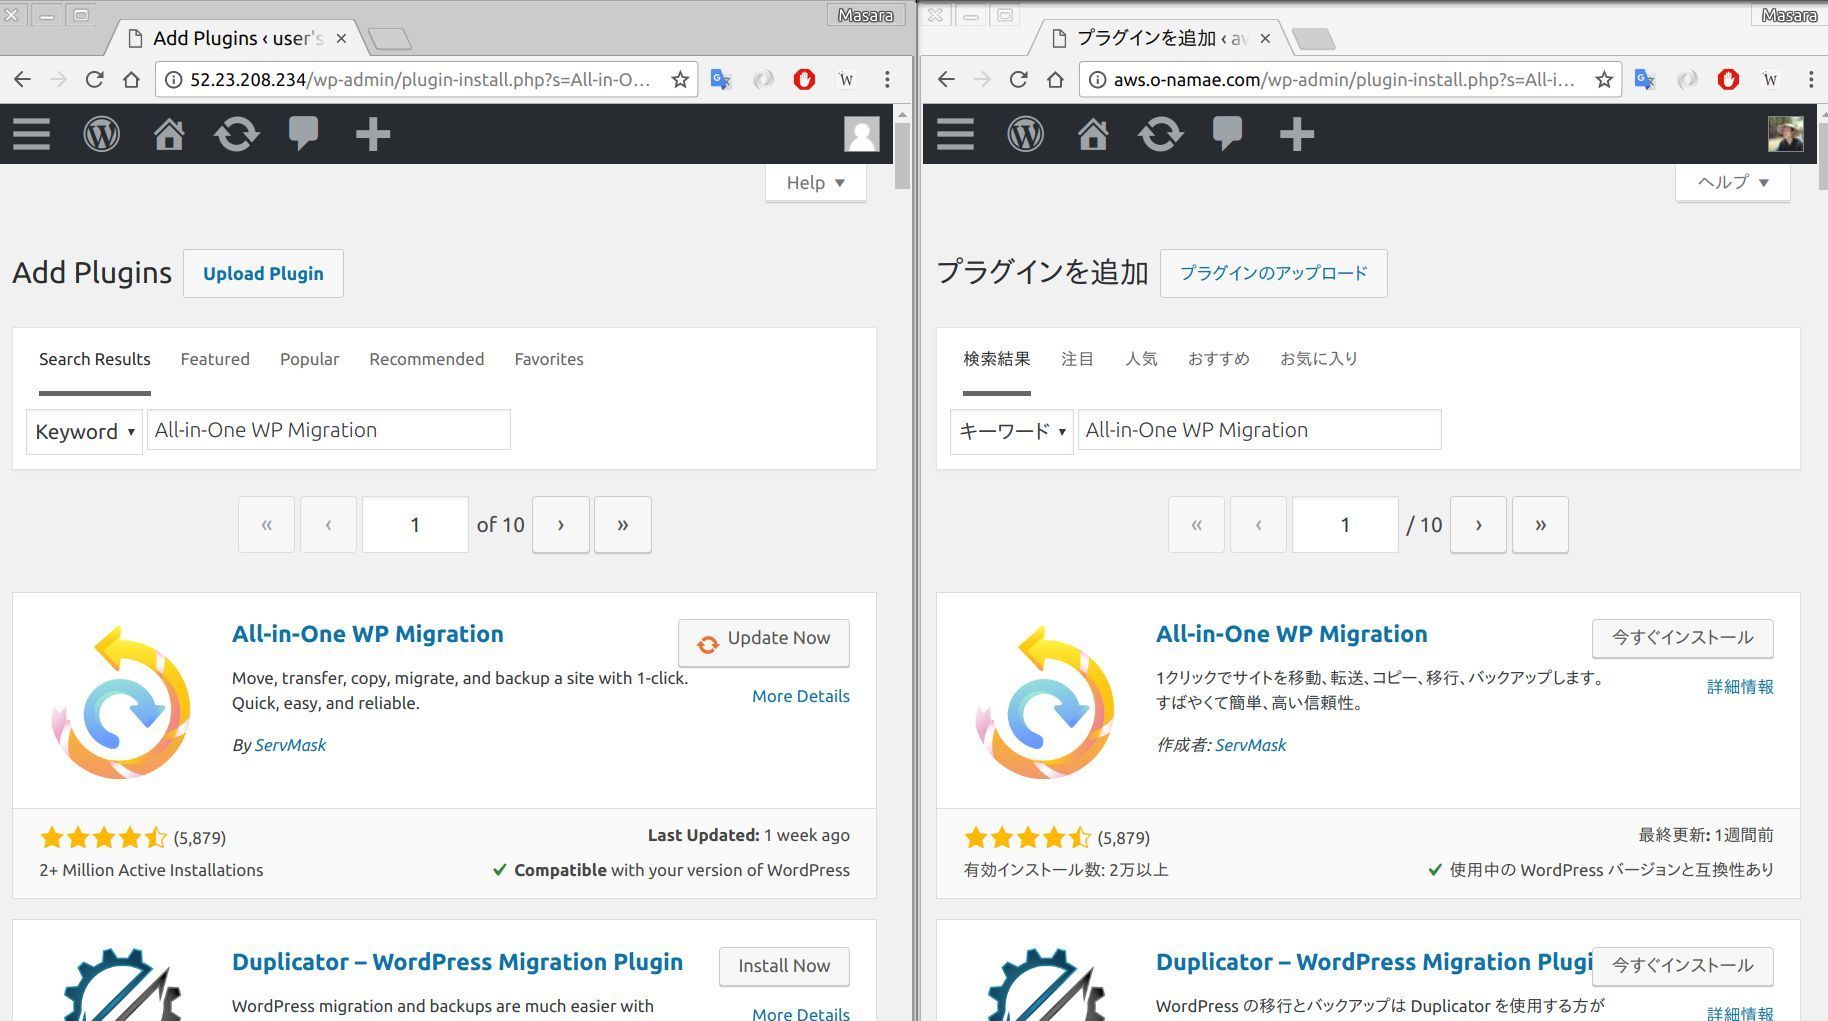Reload the page in left browser window

click(x=94, y=79)
